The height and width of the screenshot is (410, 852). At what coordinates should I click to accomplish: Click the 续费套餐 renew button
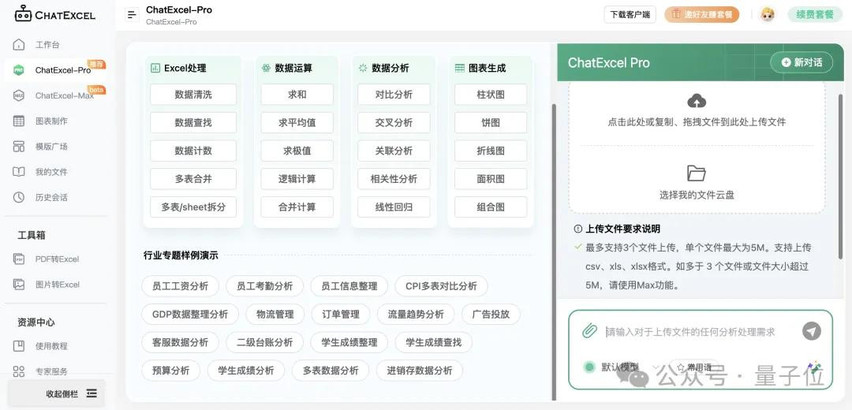pyautogui.click(x=815, y=15)
